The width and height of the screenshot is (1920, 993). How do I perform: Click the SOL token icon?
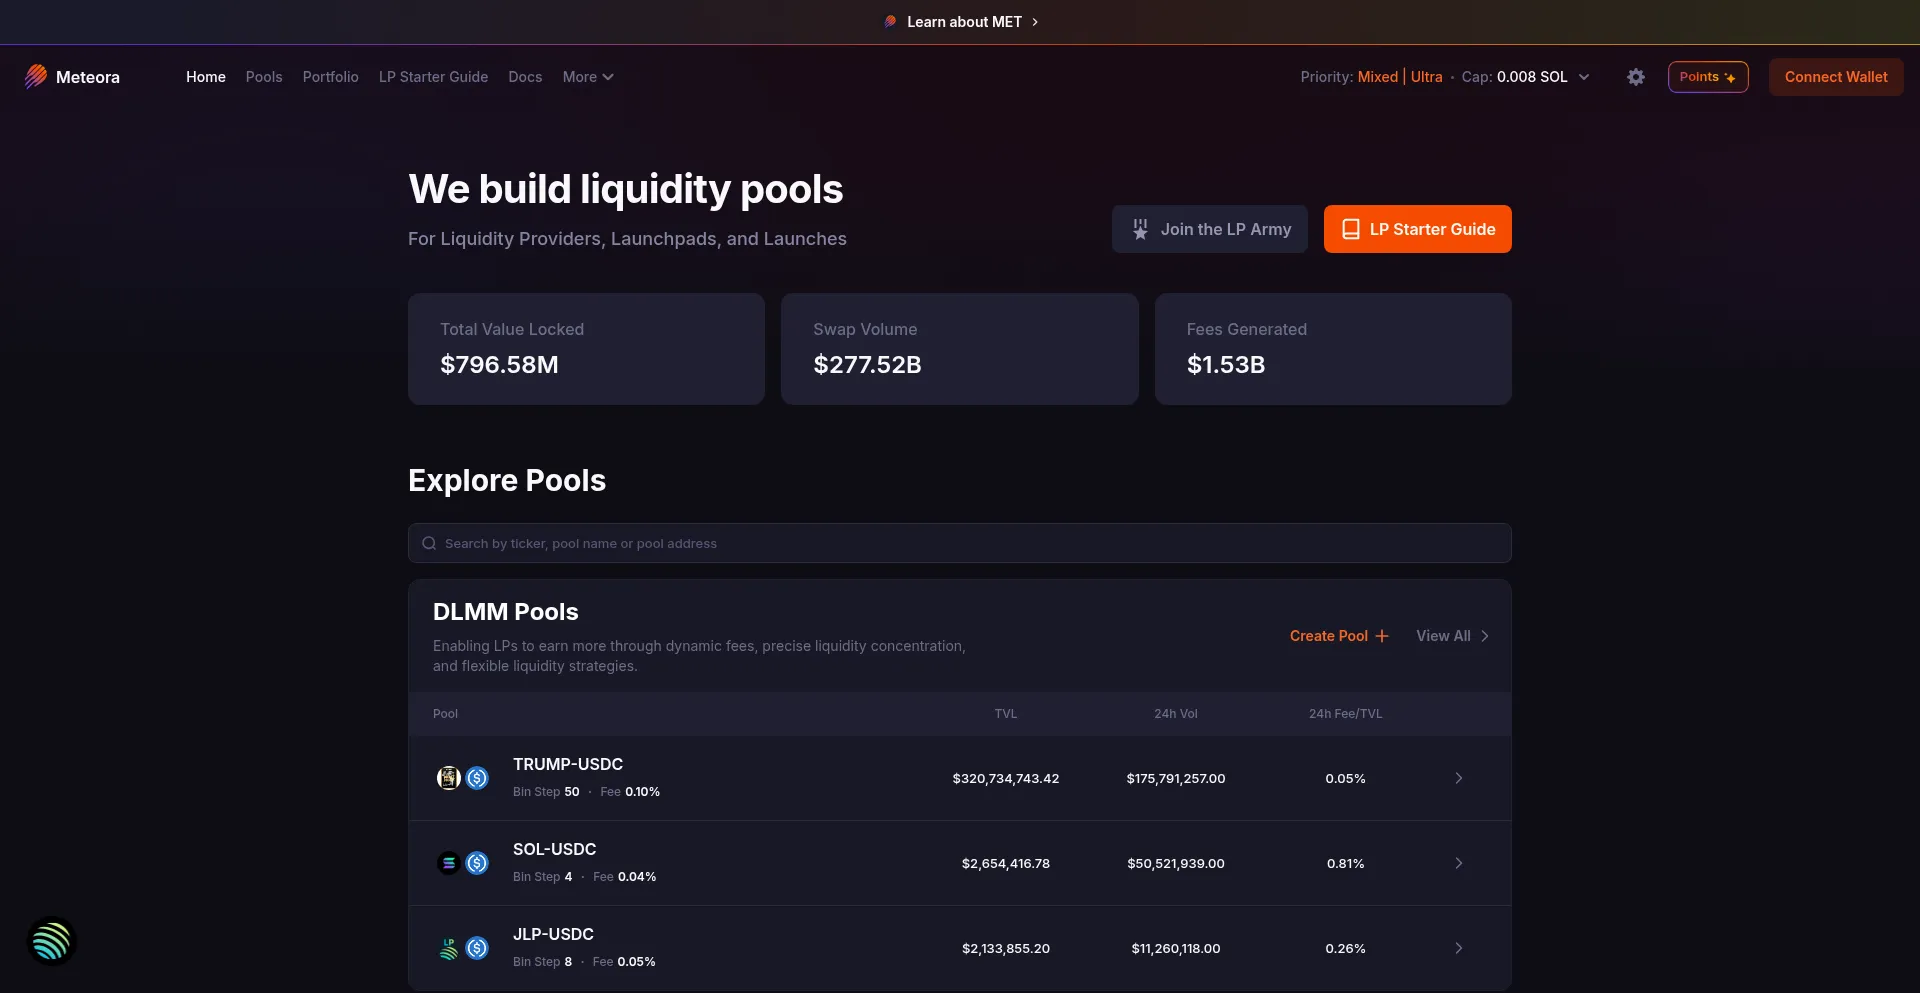click(x=449, y=863)
